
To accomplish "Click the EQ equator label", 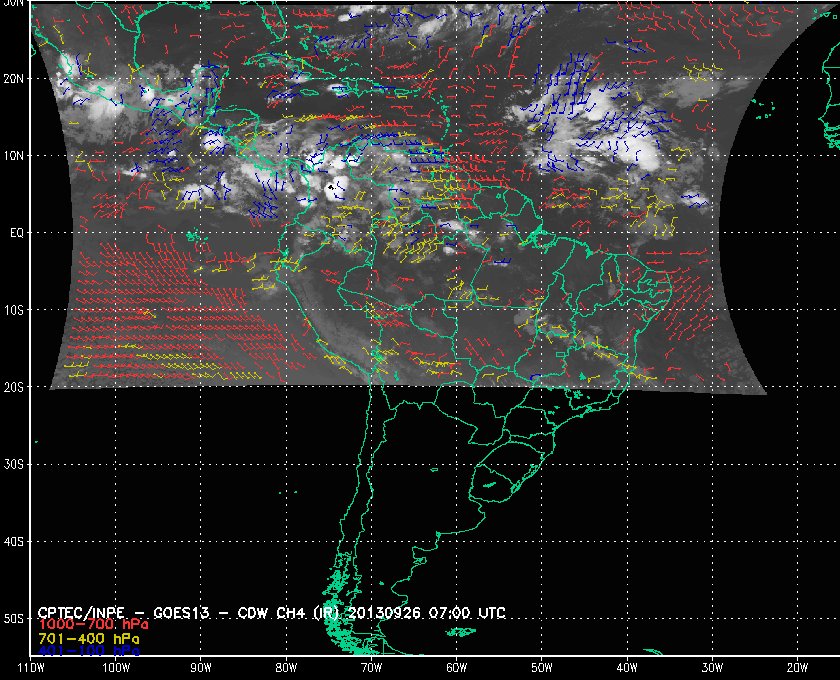I will (17, 233).
